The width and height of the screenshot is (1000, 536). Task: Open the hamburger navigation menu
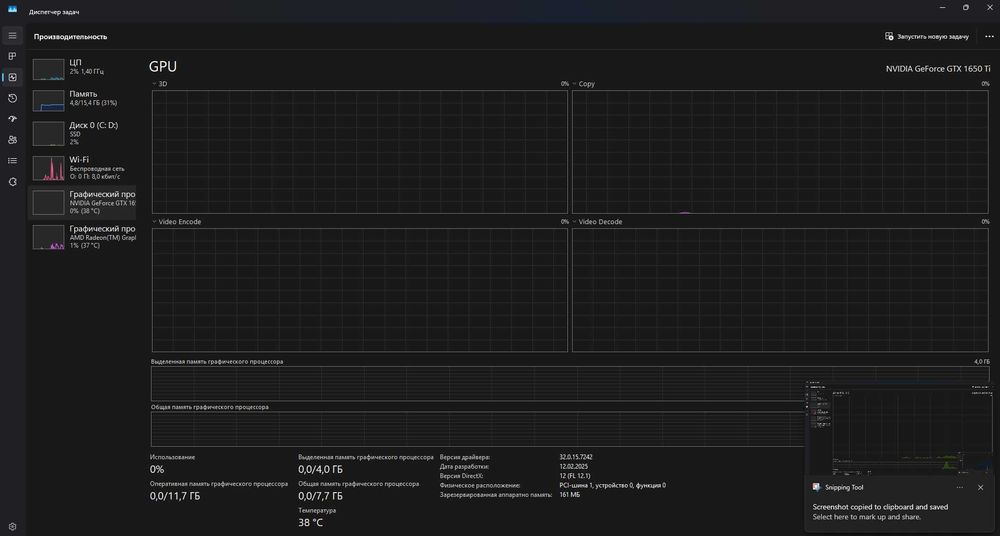click(x=12, y=36)
